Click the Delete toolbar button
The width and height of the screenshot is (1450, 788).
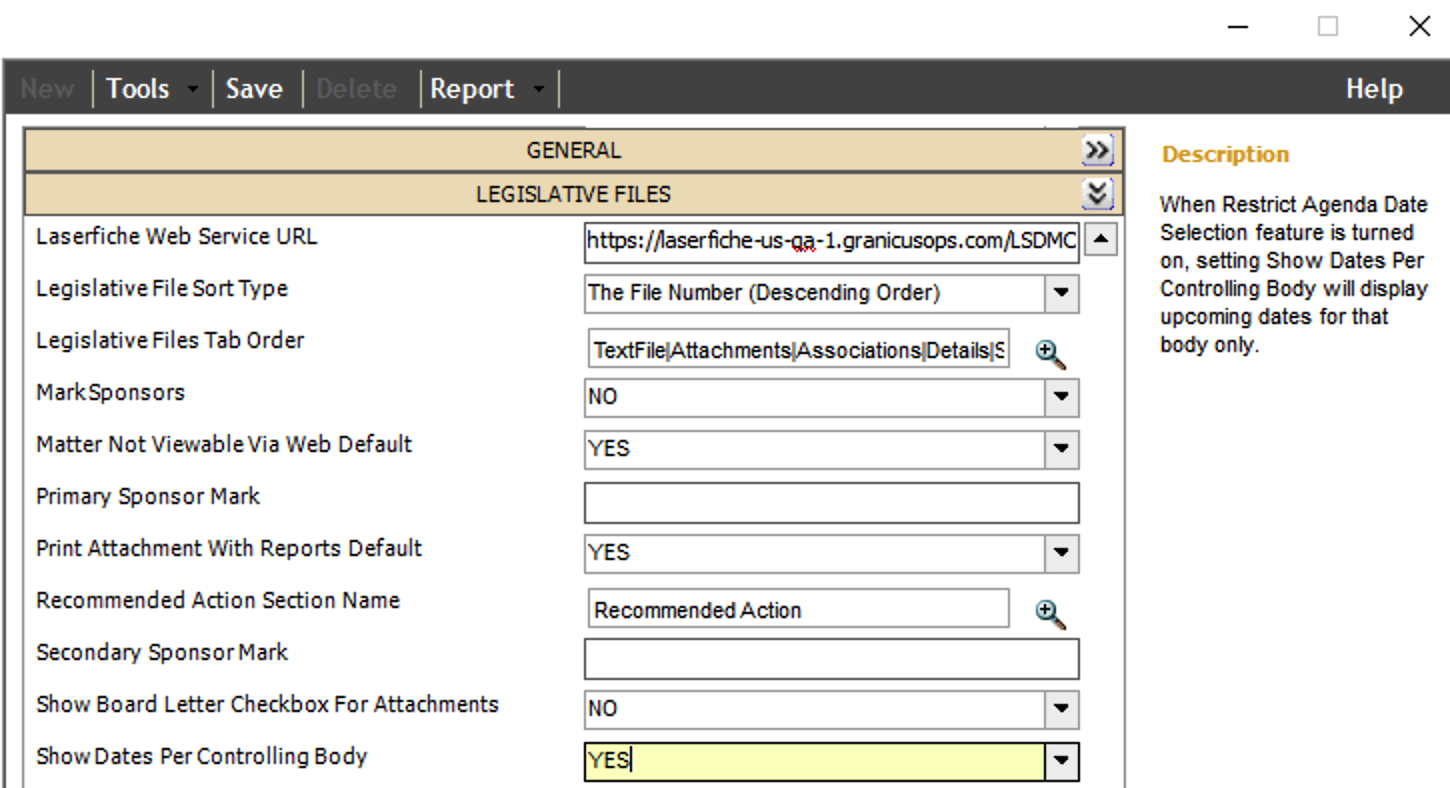[x=356, y=89]
